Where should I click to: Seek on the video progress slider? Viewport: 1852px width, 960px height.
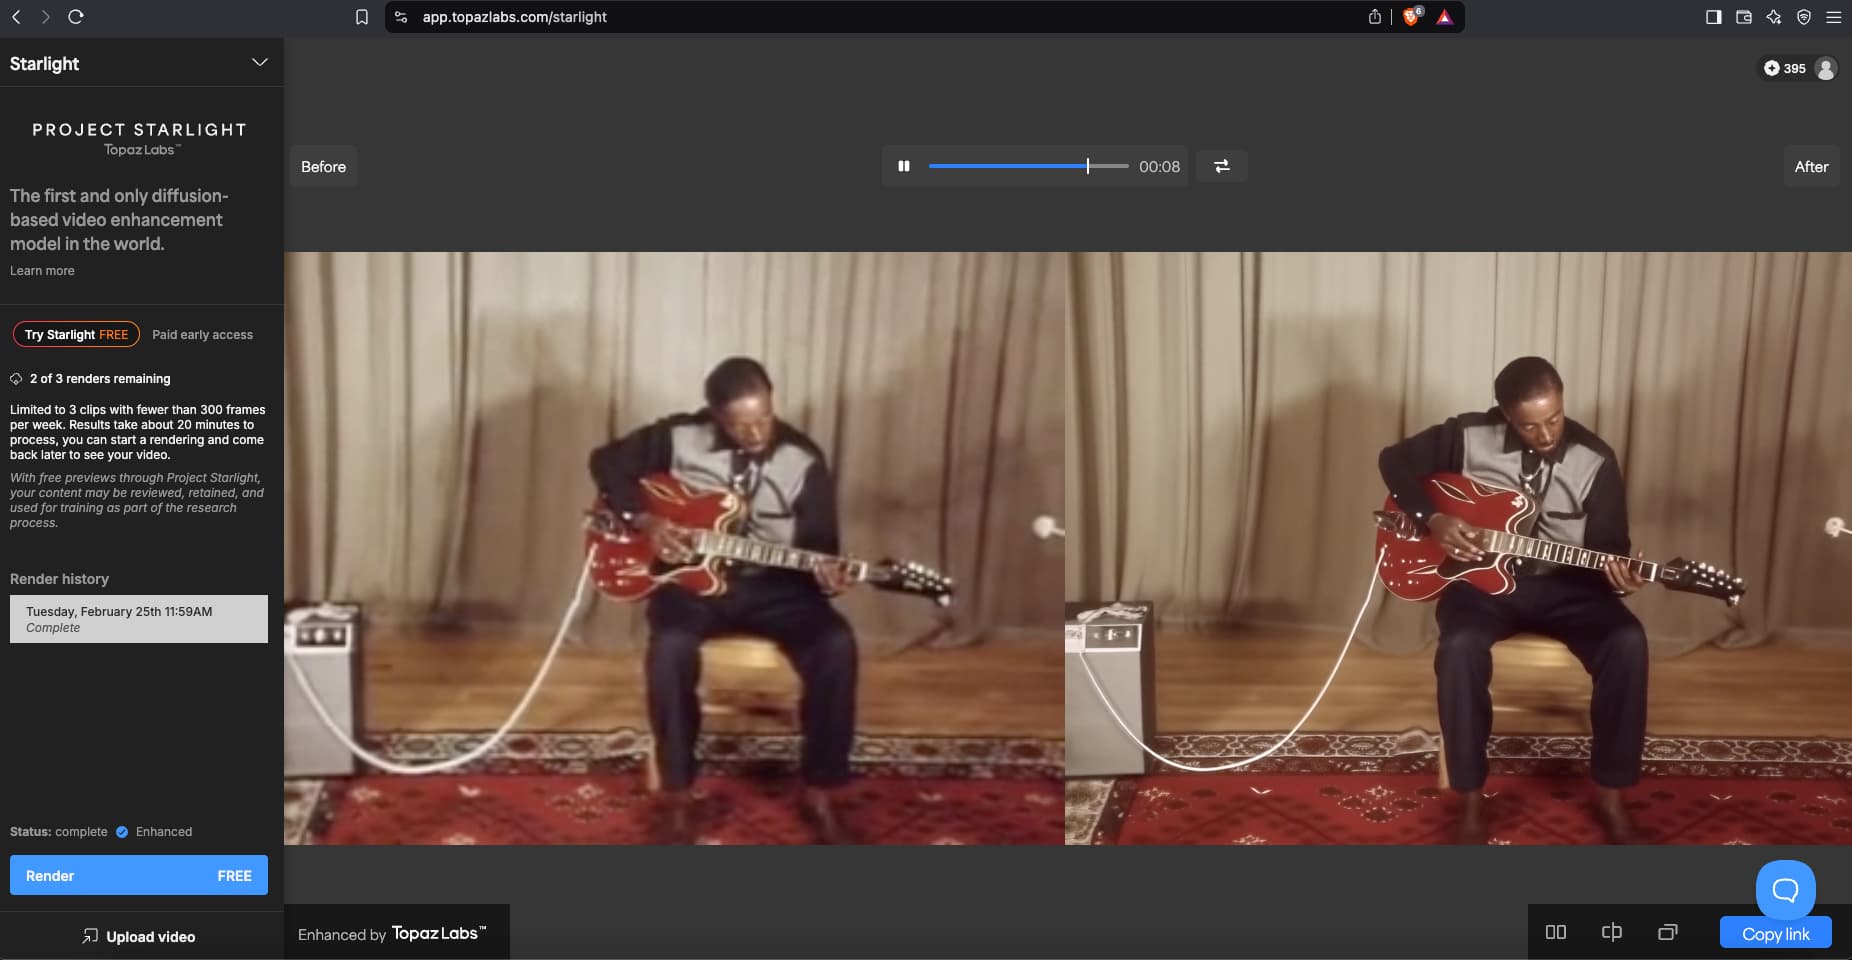point(1027,167)
